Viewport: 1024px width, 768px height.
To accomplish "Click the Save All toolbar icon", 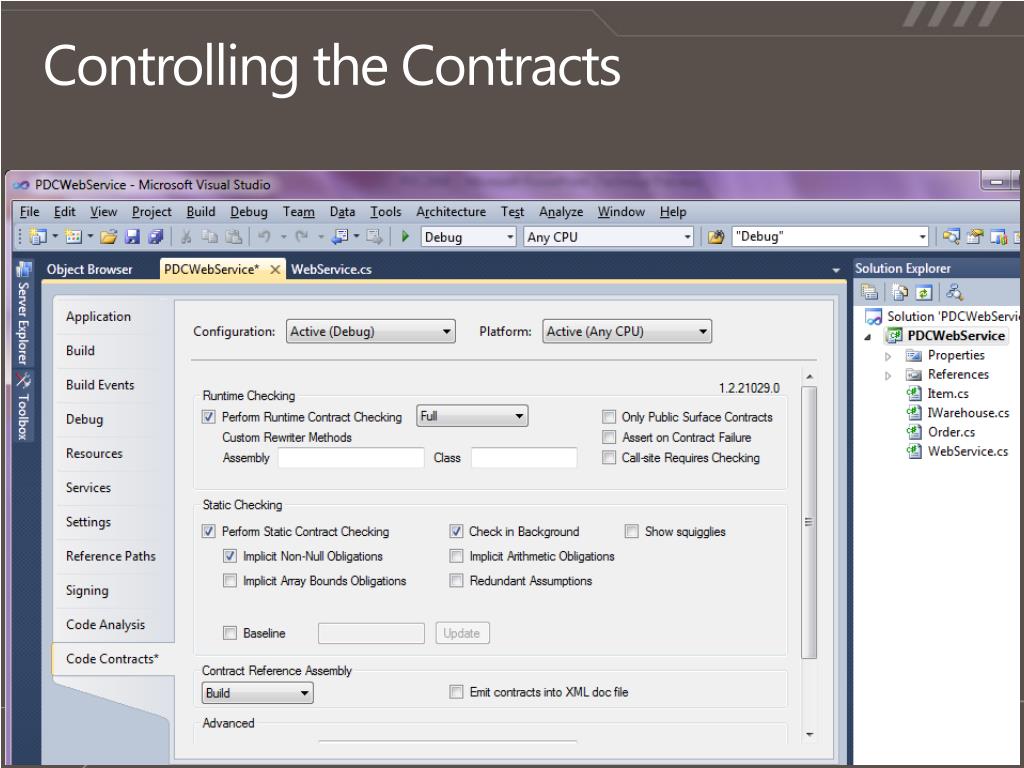I will [x=155, y=236].
